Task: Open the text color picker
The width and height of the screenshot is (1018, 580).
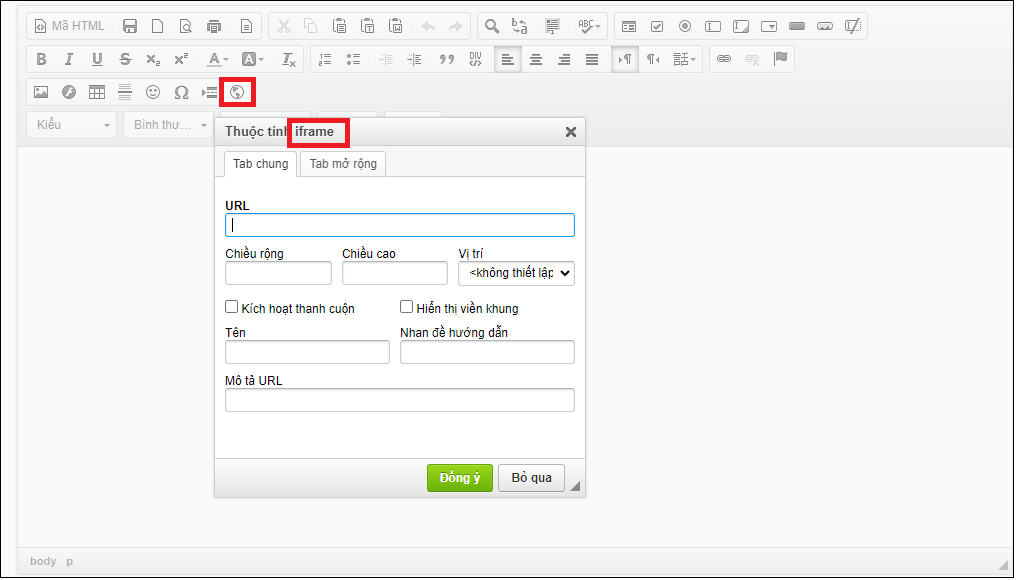Action: coord(218,59)
